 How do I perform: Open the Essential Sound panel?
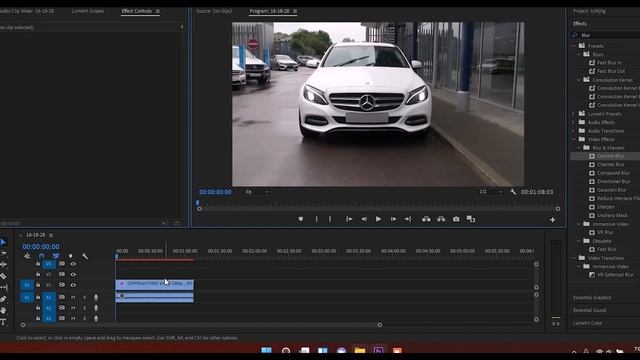pyautogui.click(x=589, y=310)
